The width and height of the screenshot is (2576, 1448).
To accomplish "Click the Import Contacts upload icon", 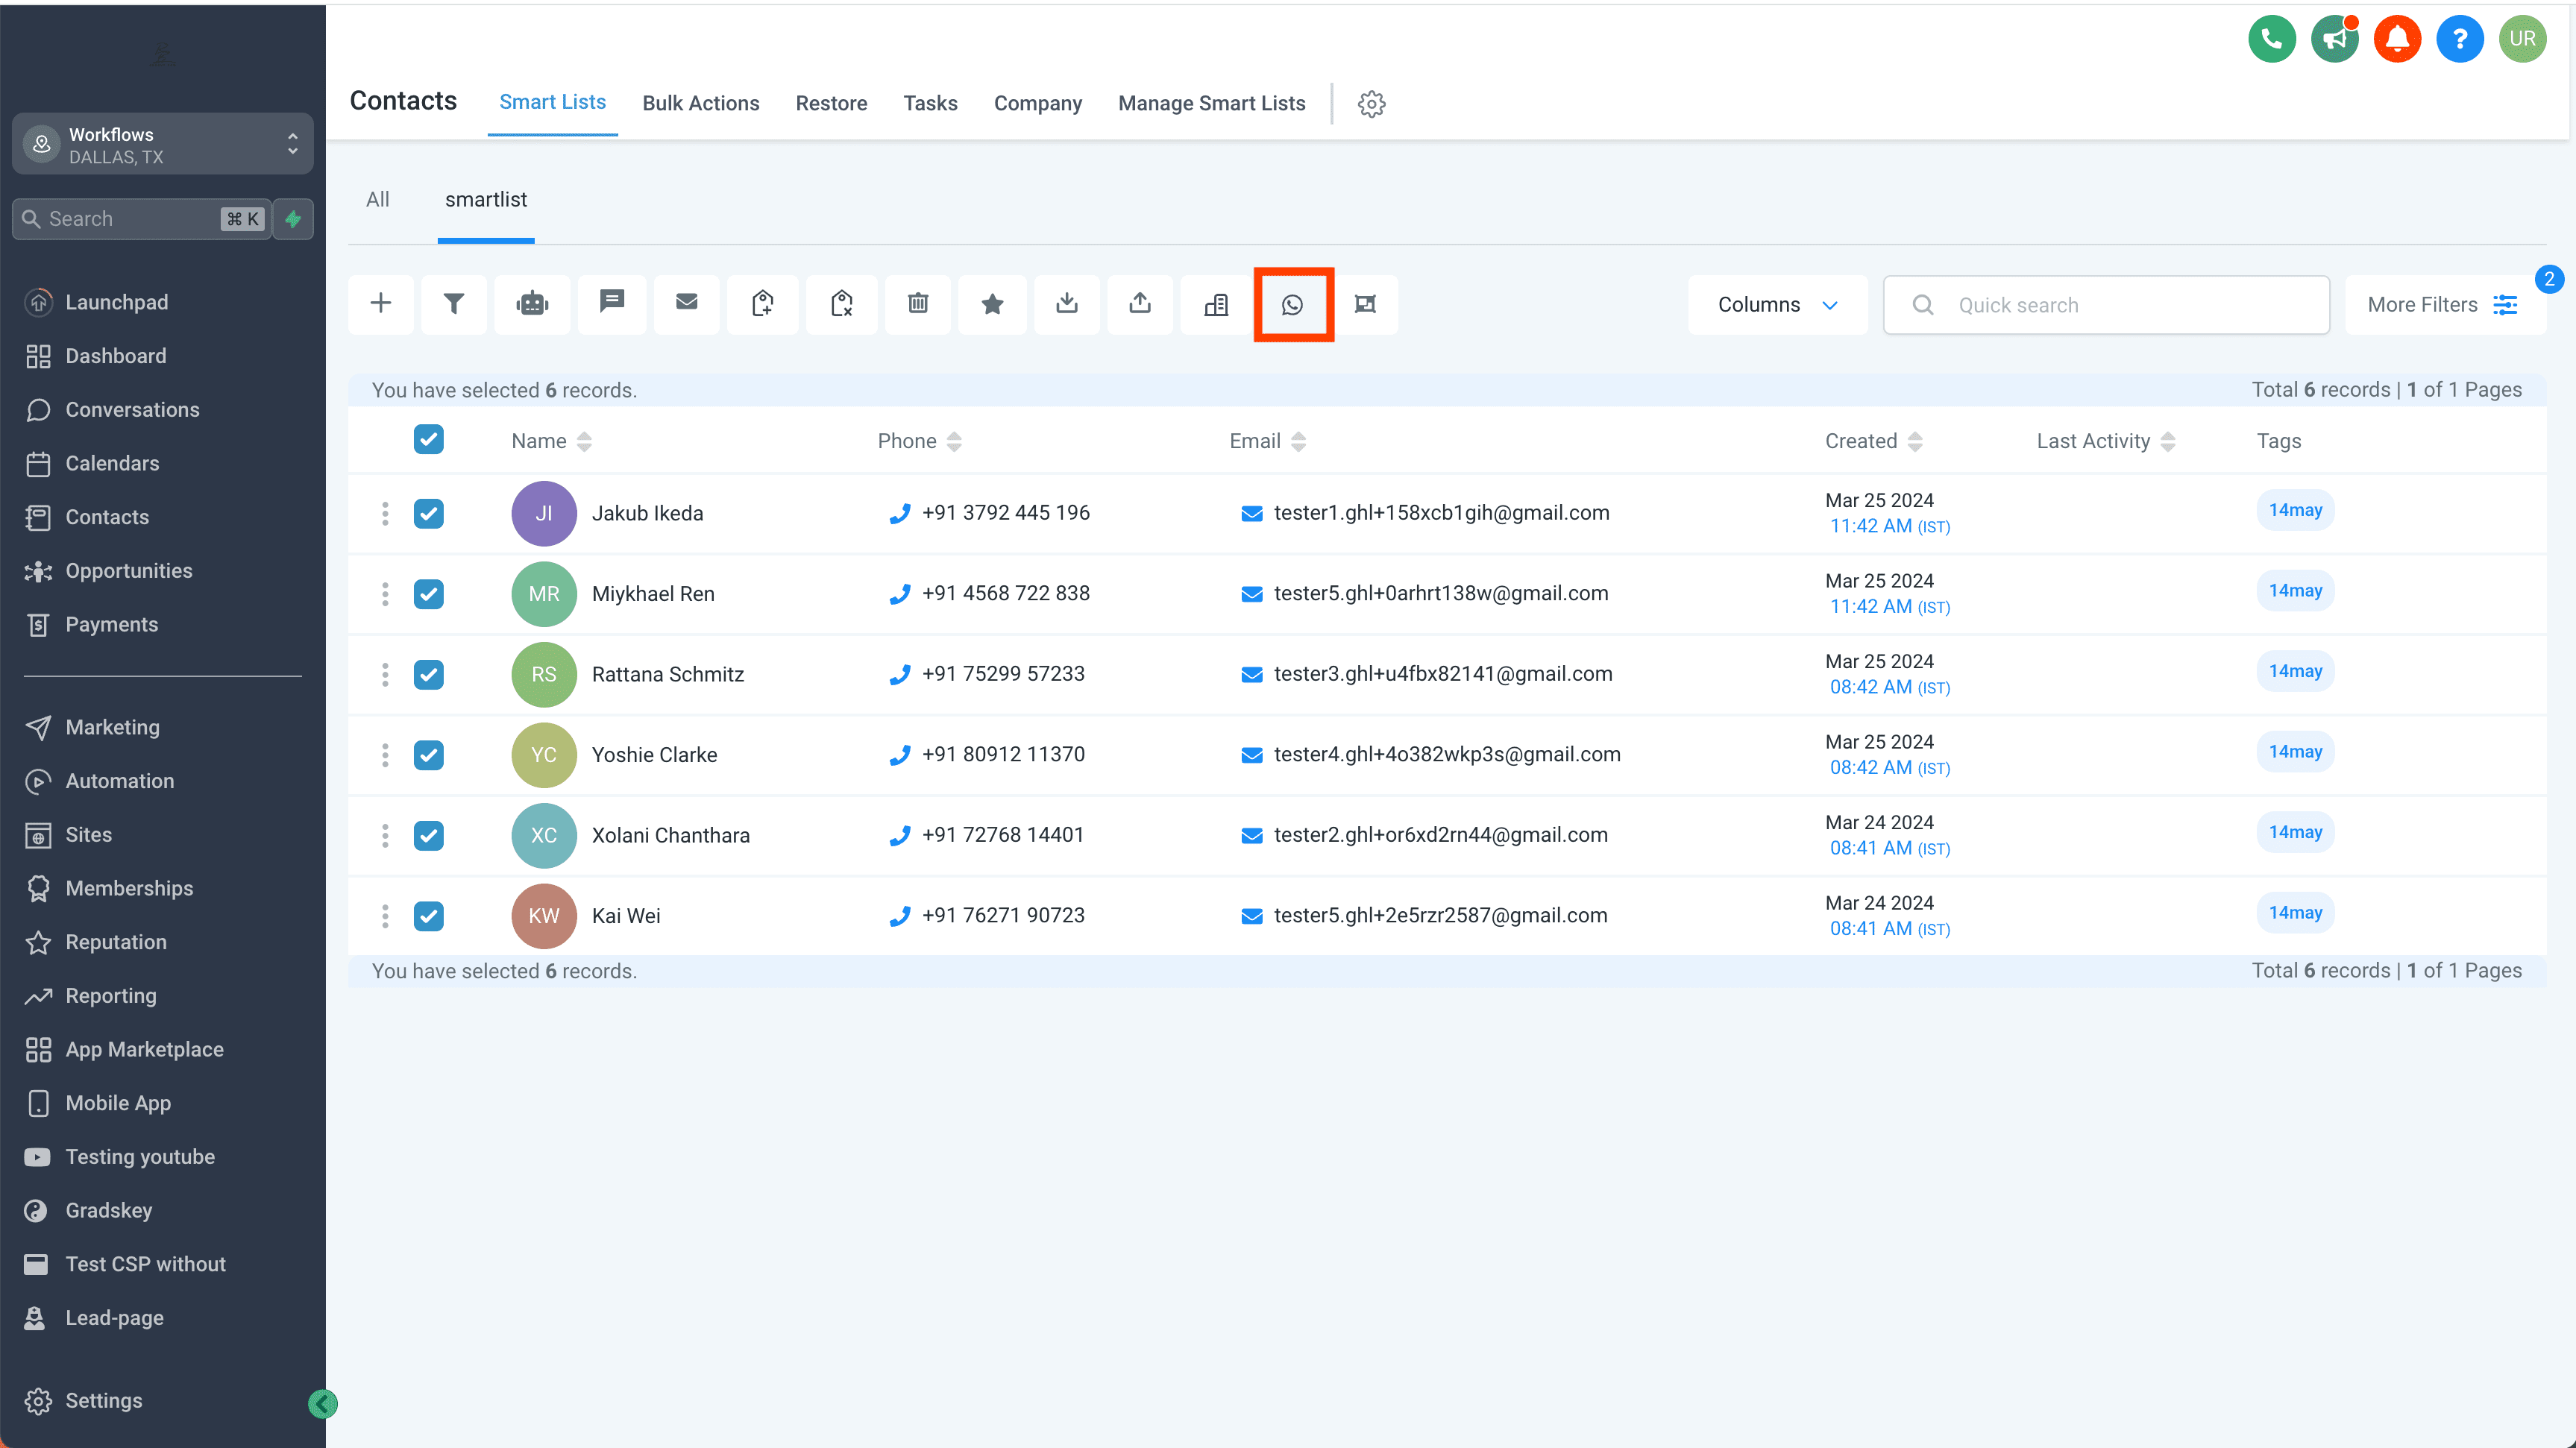I will tap(1140, 304).
